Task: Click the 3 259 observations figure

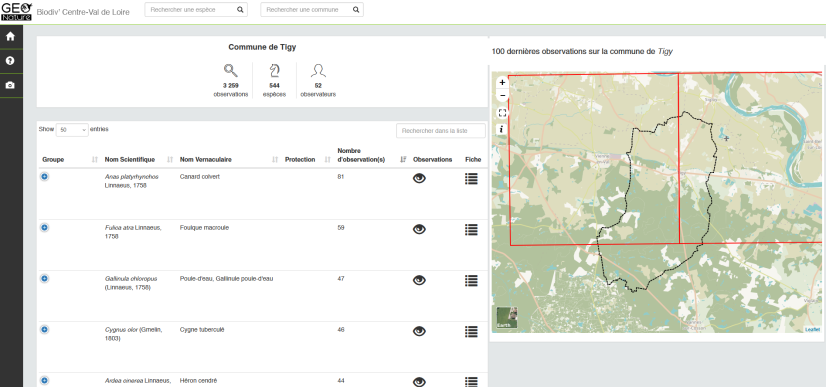Action: [x=231, y=85]
